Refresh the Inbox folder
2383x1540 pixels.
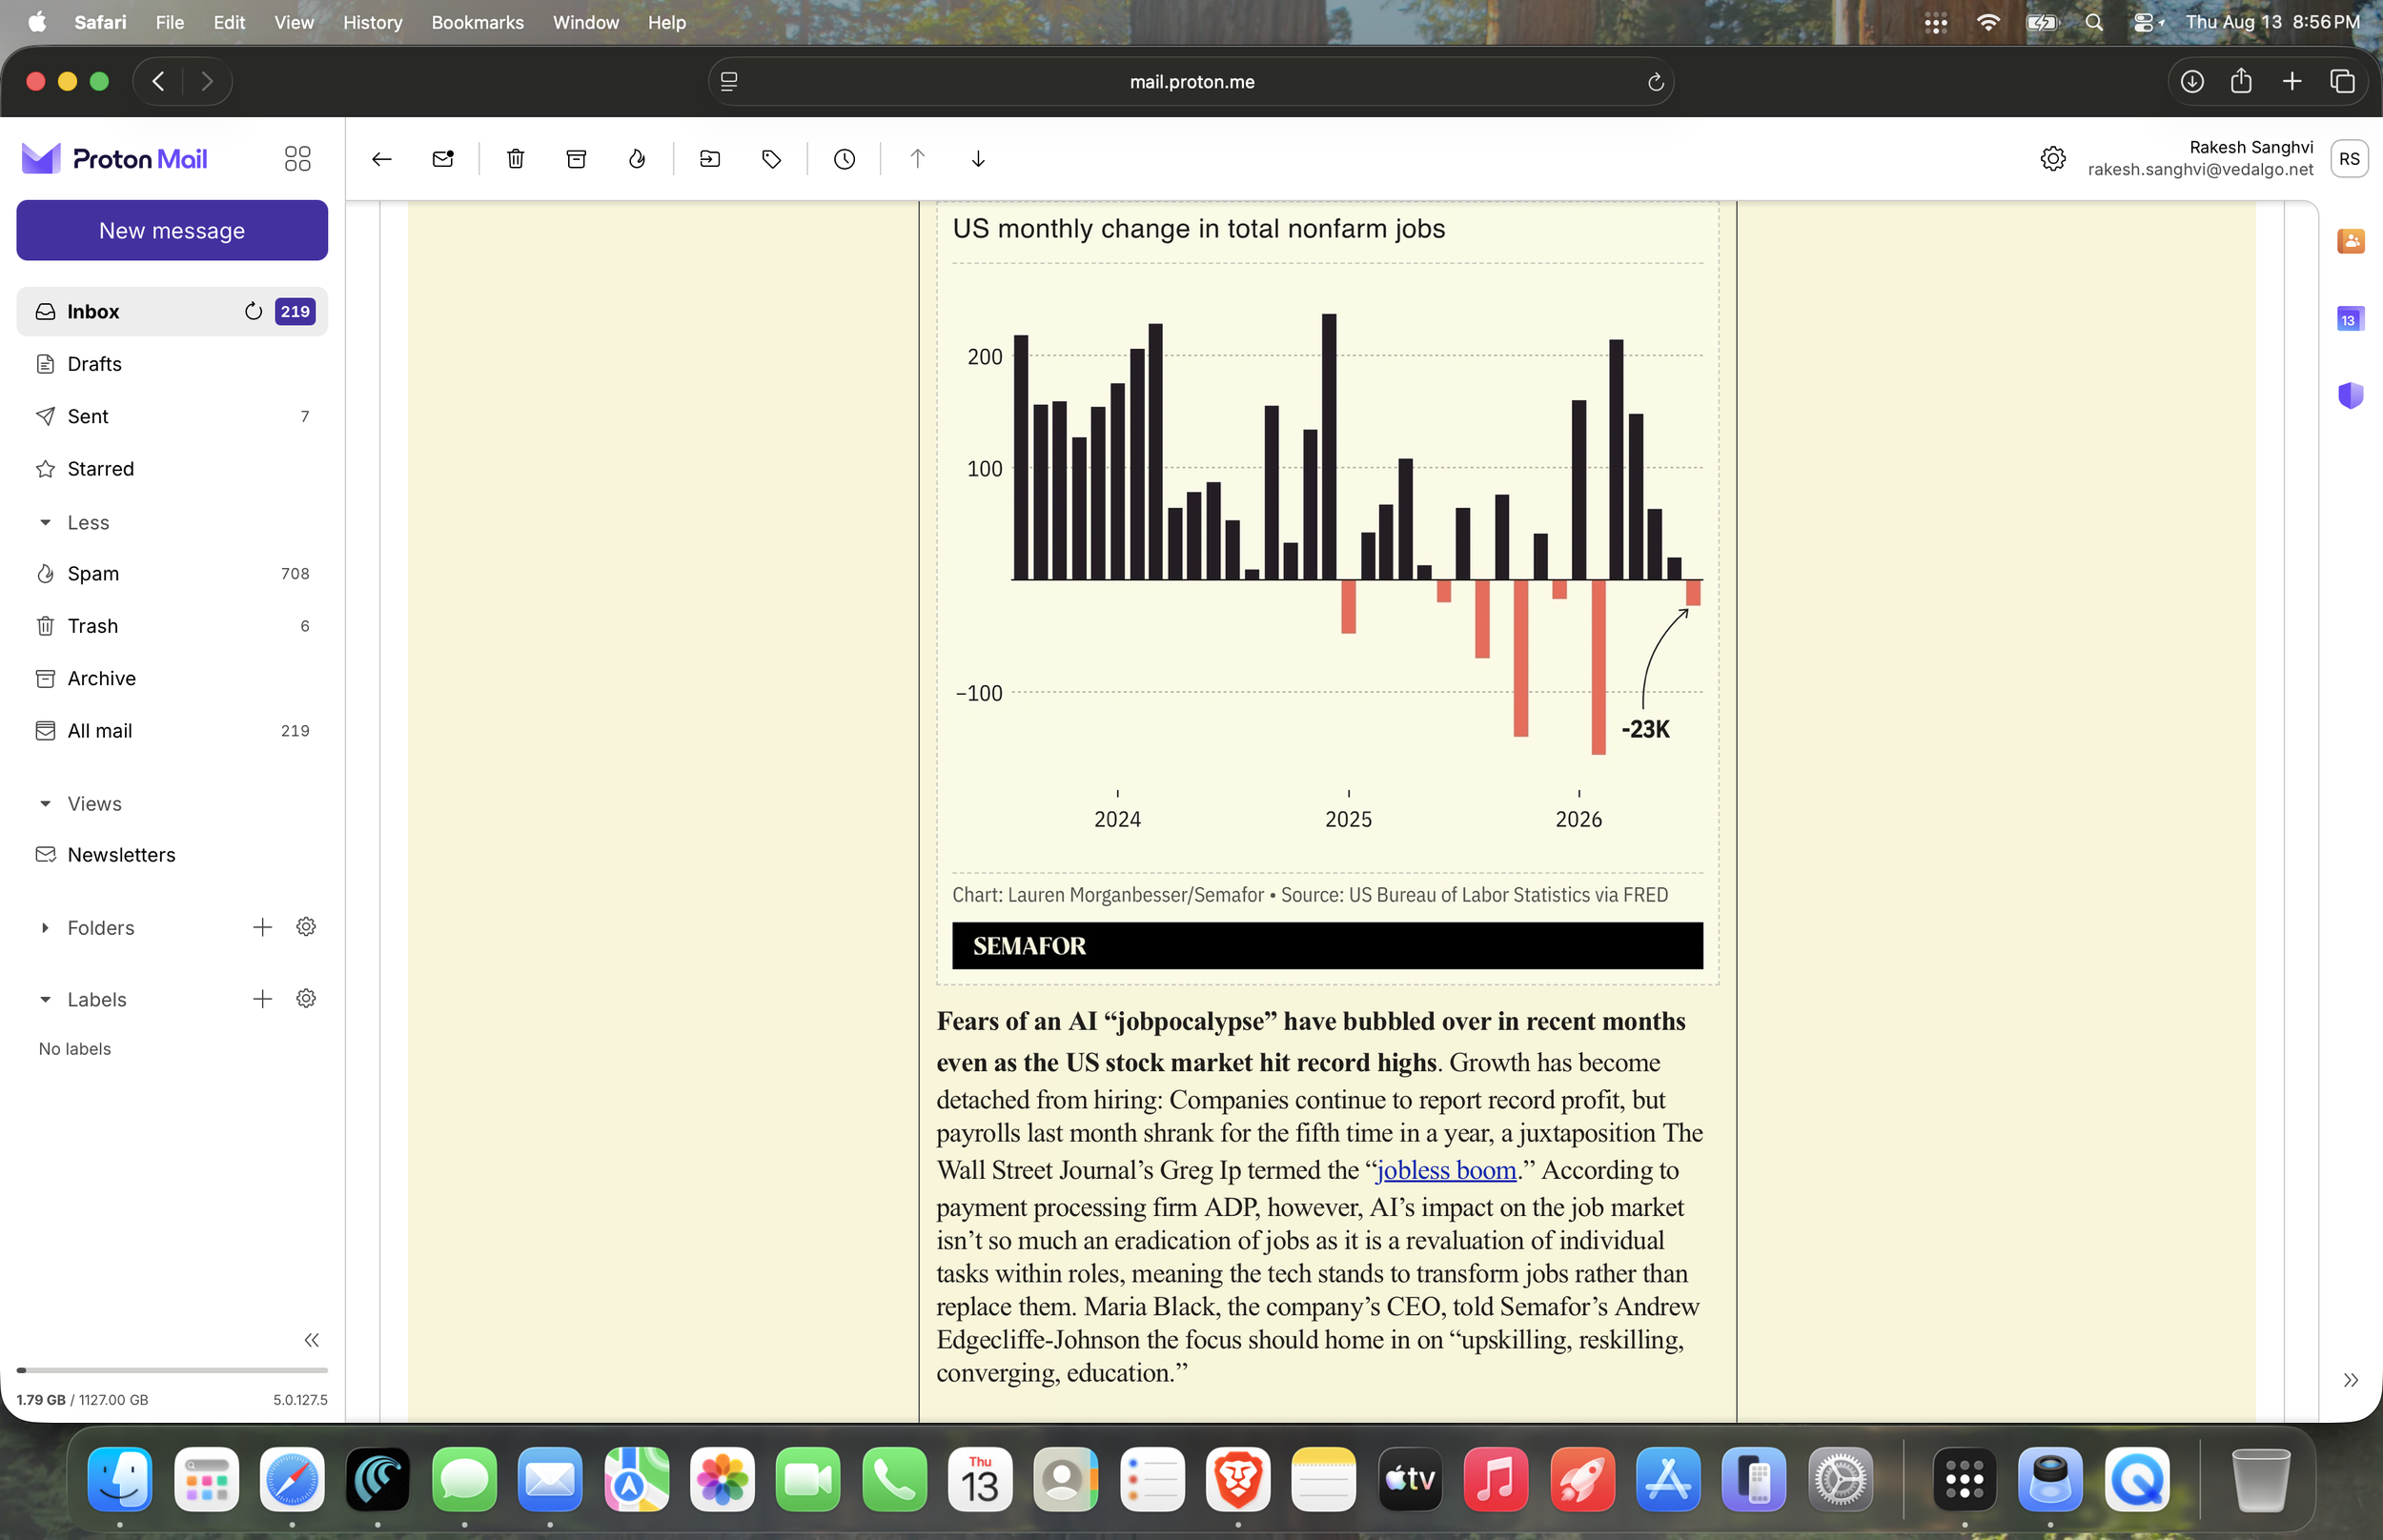(x=253, y=312)
